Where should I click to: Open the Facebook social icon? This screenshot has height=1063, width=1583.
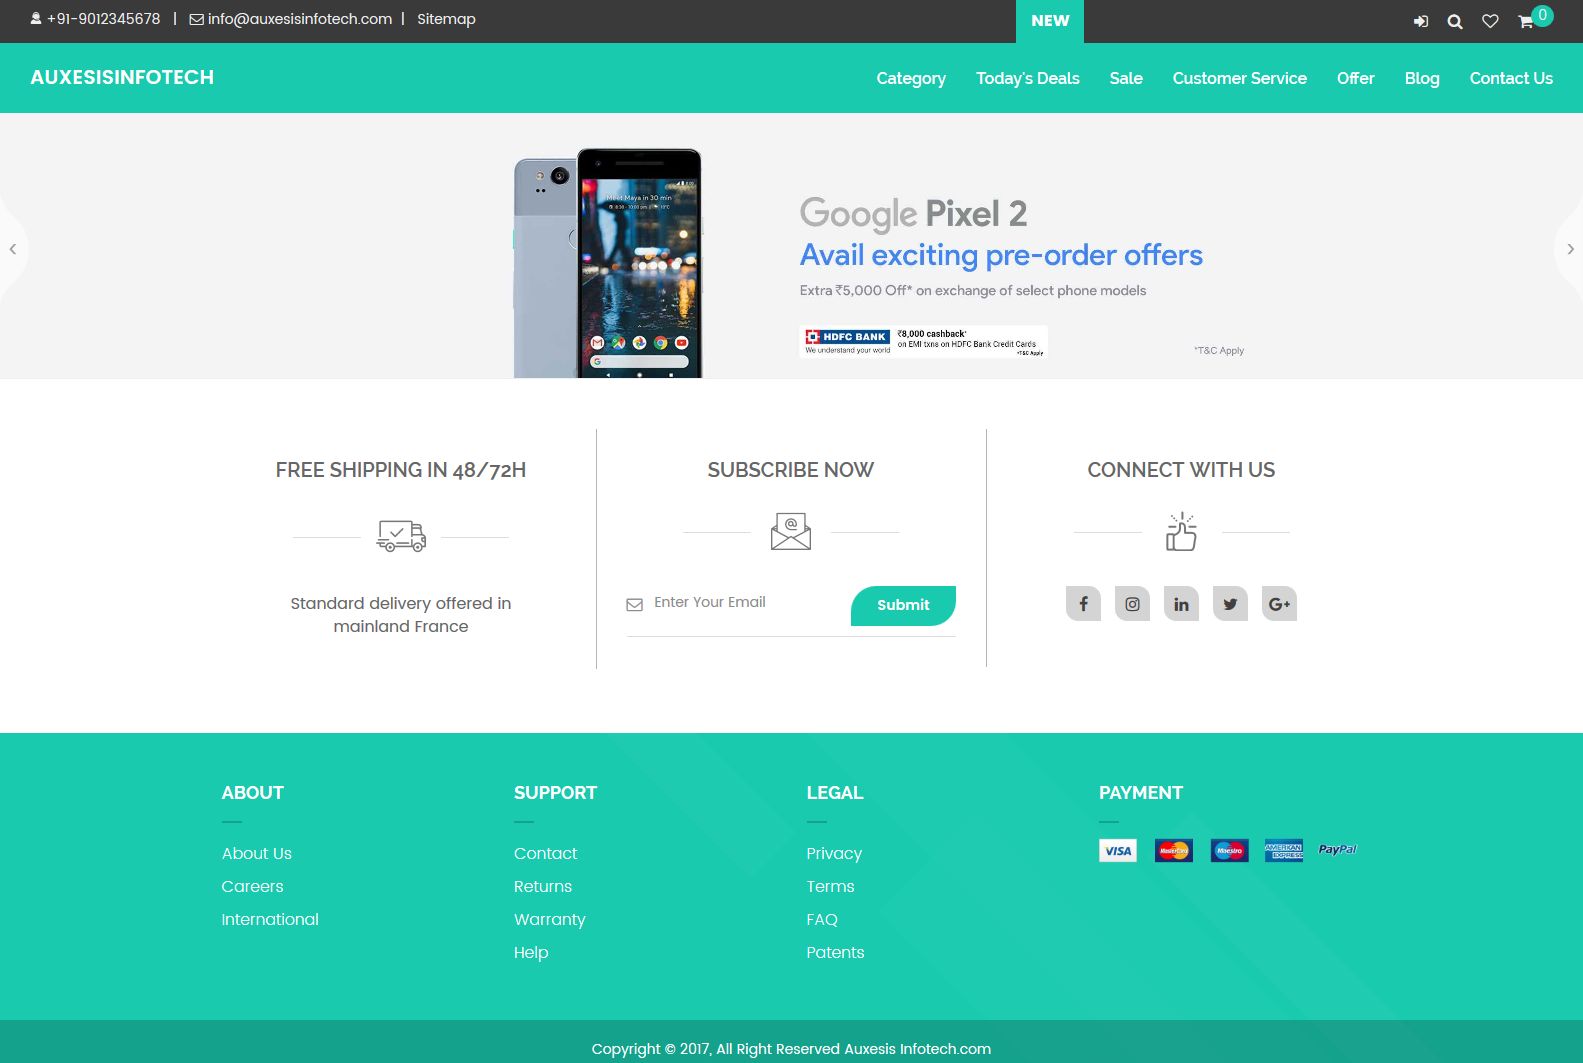pyautogui.click(x=1083, y=604)
